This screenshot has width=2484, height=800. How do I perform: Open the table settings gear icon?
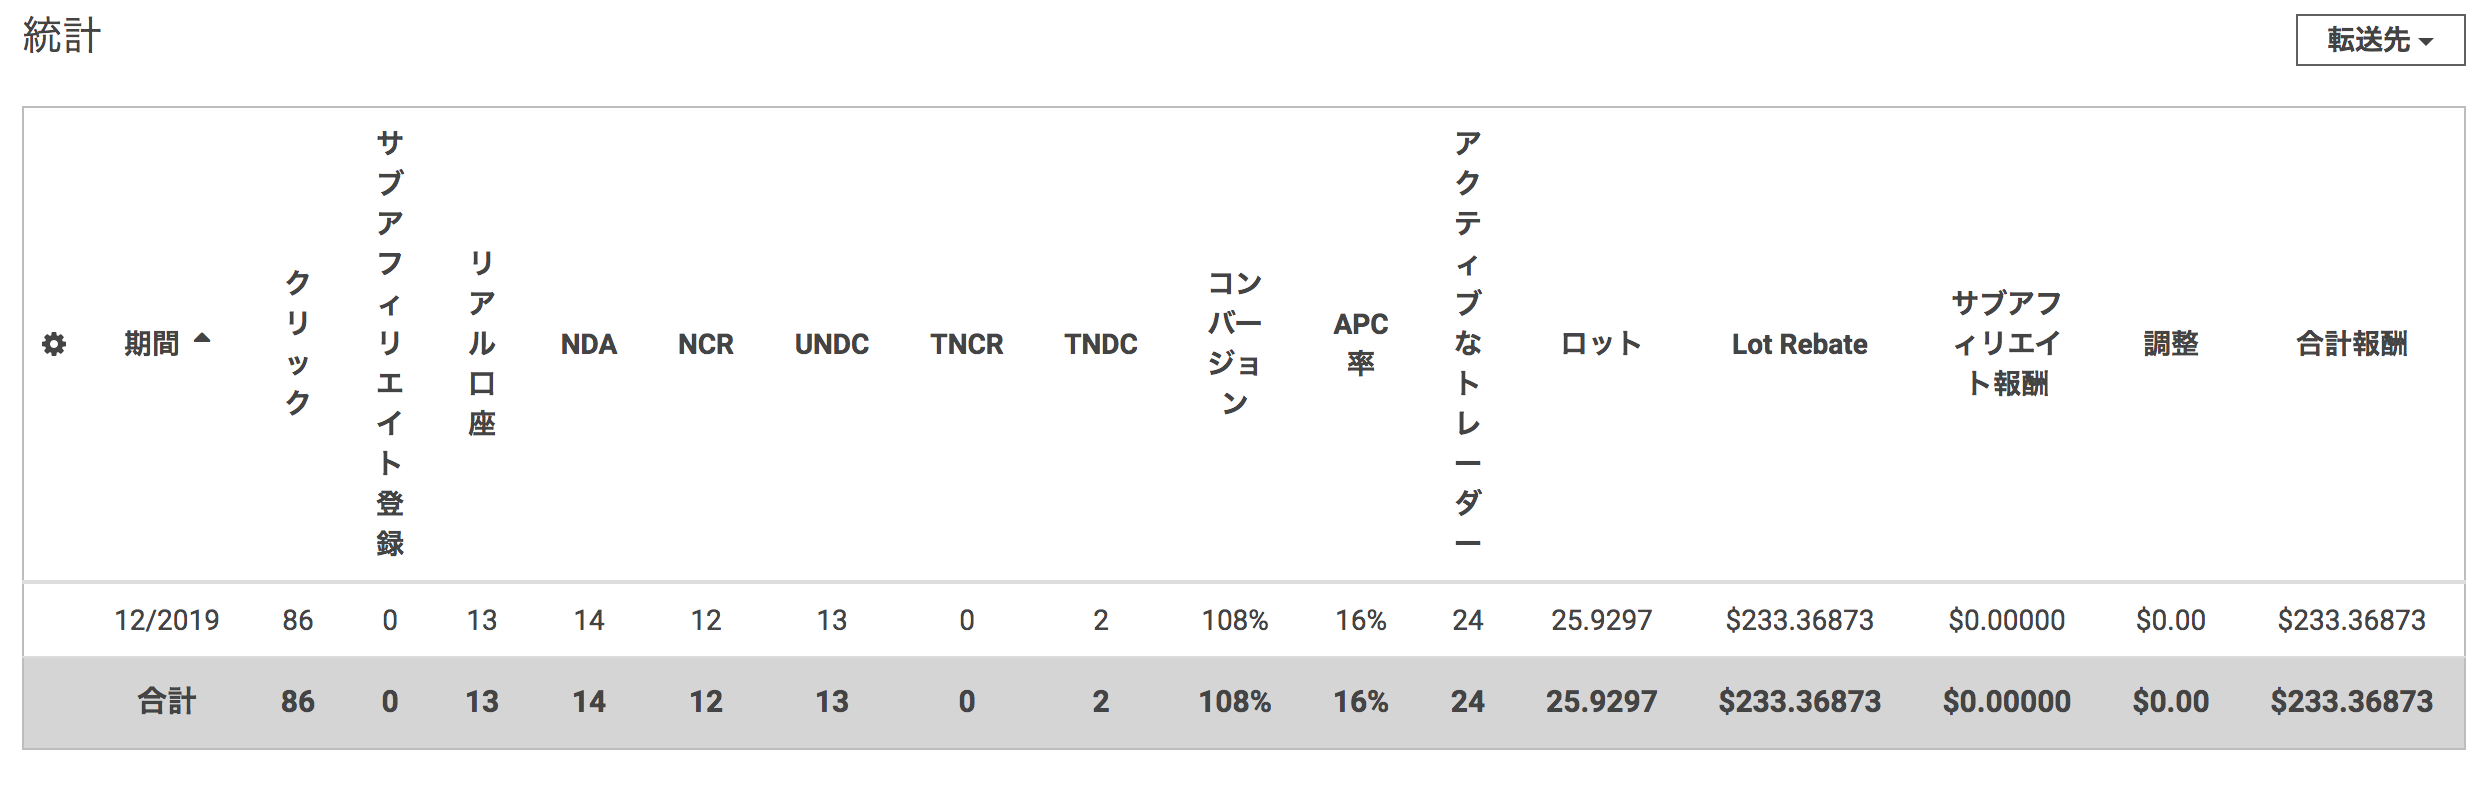(x=54, y=345)
